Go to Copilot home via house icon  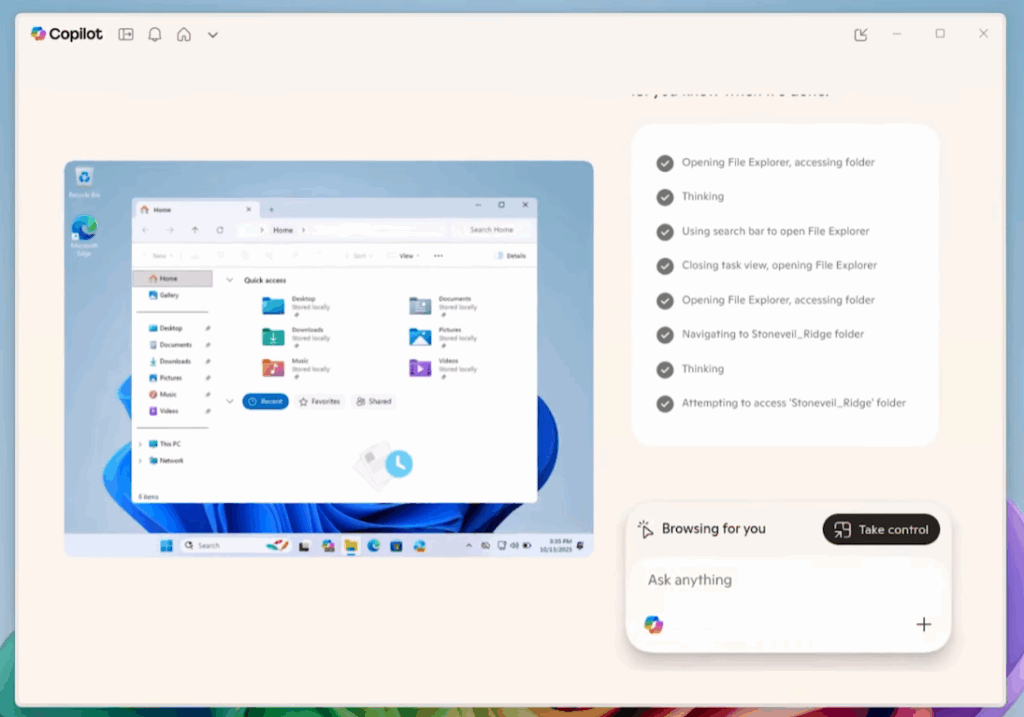pyautogui.click(x=184, y=34)
